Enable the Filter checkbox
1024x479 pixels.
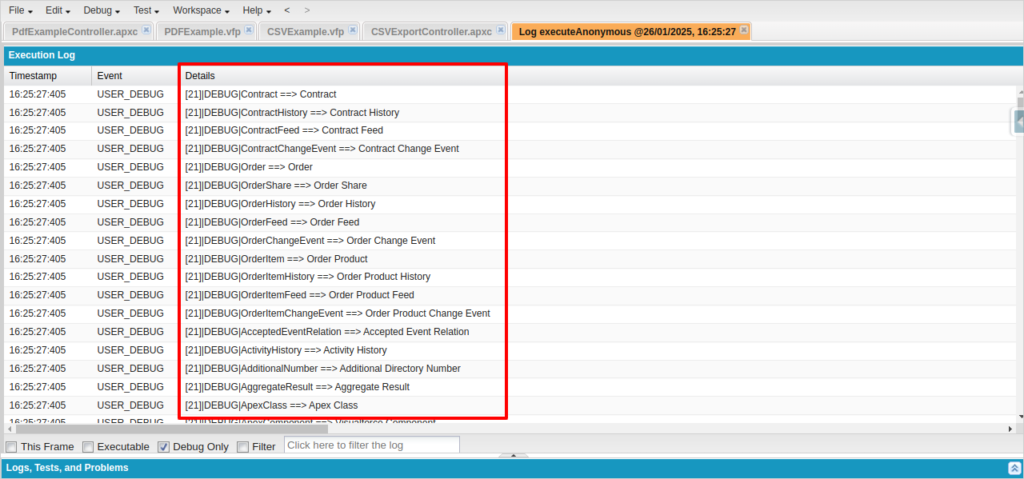(242, 447)
